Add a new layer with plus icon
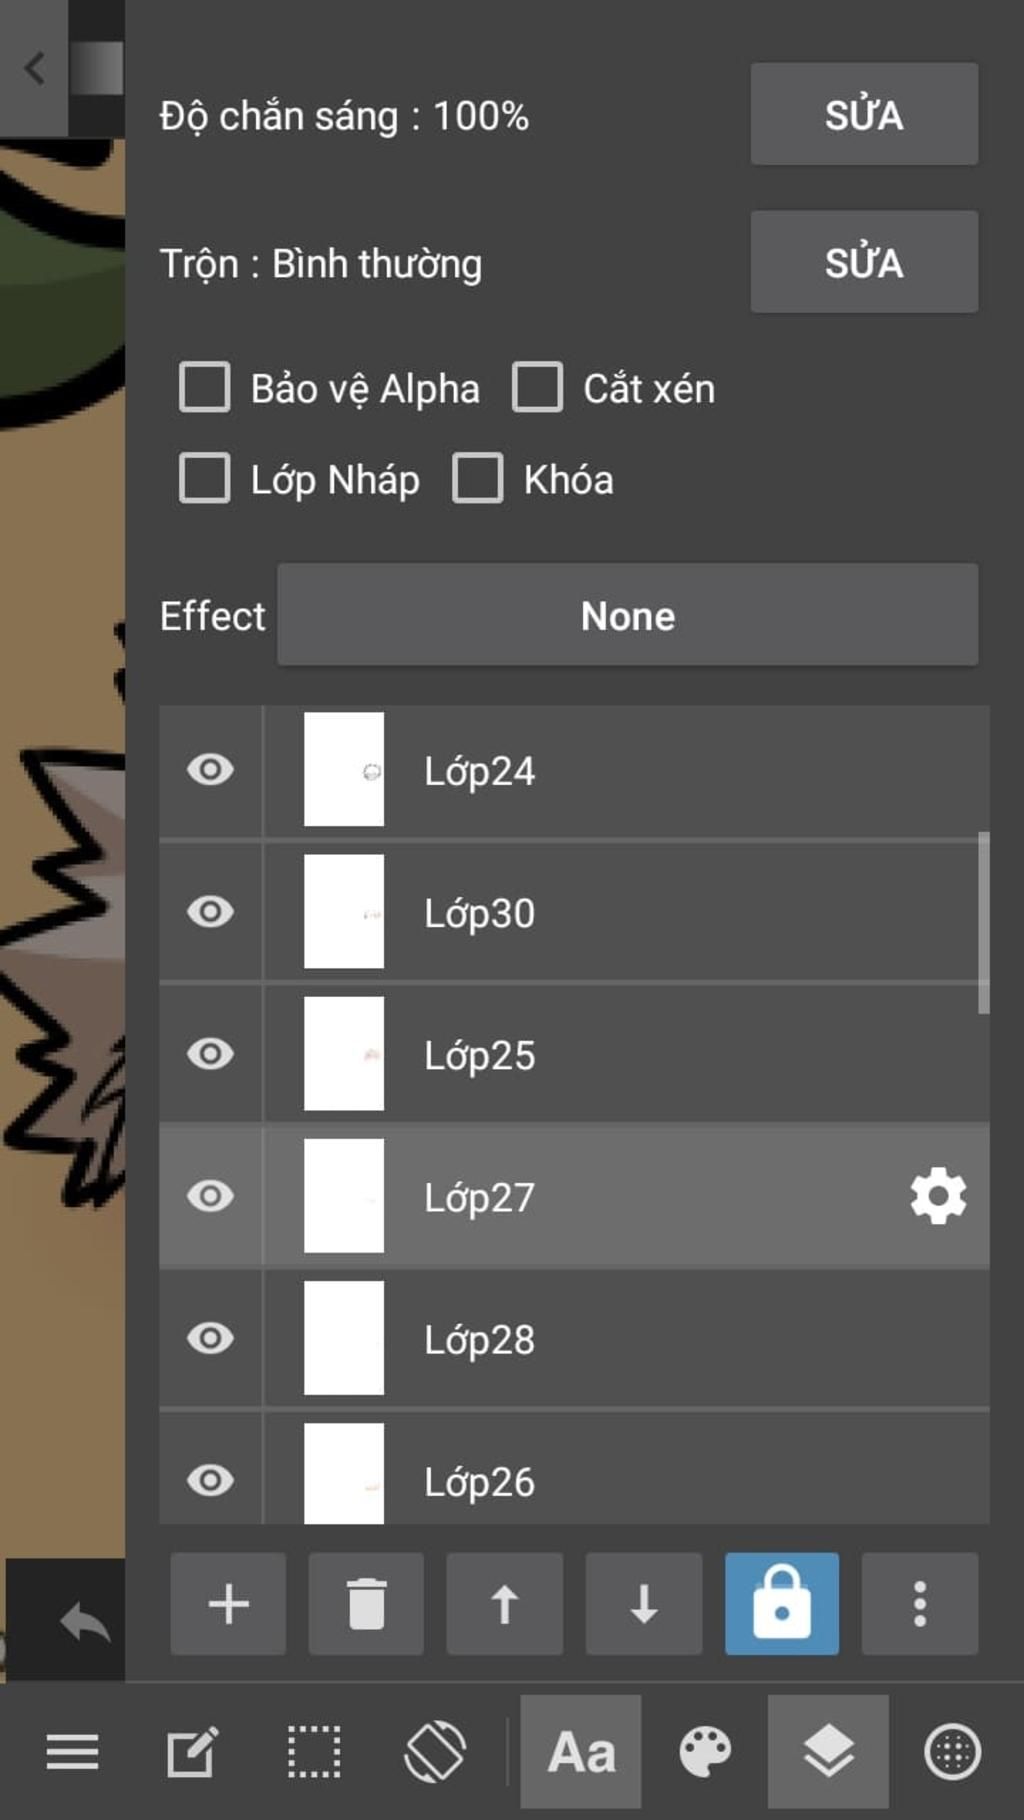 coord(228,1604)
